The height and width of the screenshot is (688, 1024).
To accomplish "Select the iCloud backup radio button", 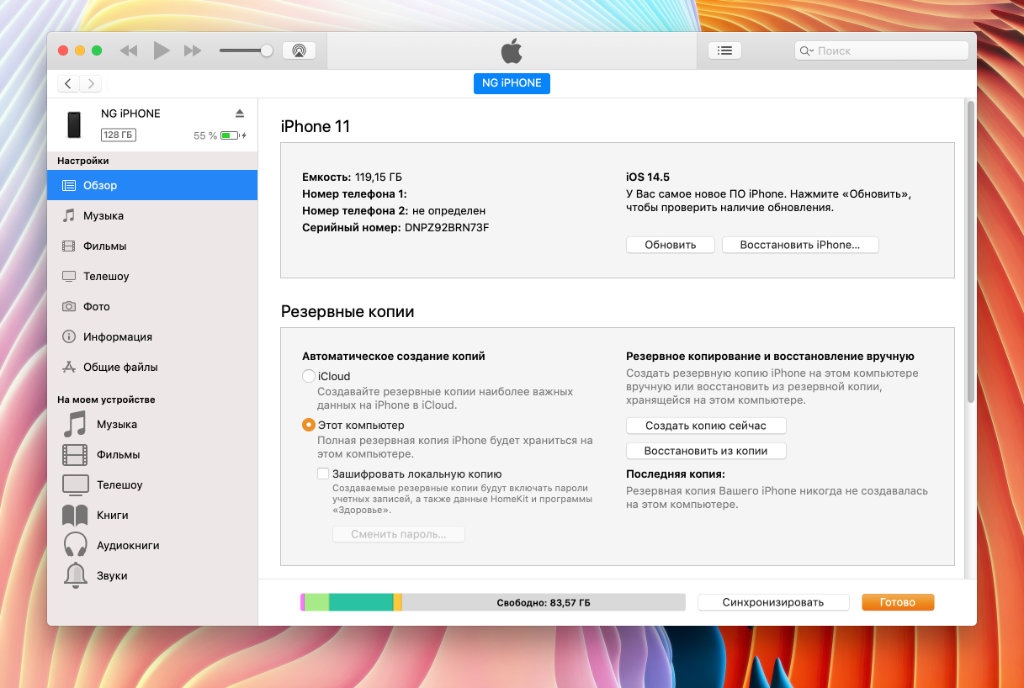I will 309,376.
